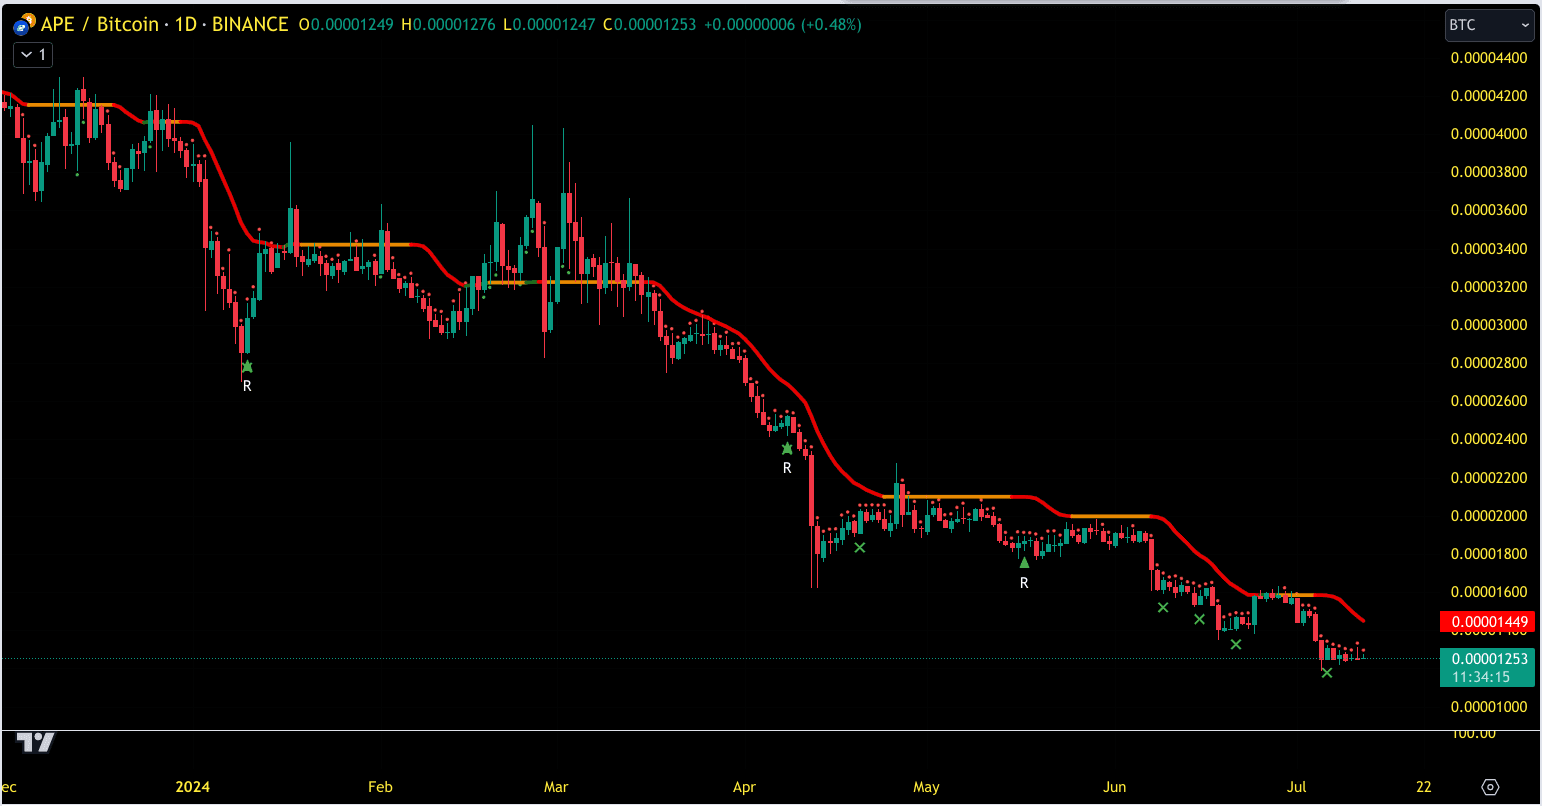Screen dimensions: 1542x806
Task: Click the green triangle marker above May's R
Action: [x=1024, y=562]
